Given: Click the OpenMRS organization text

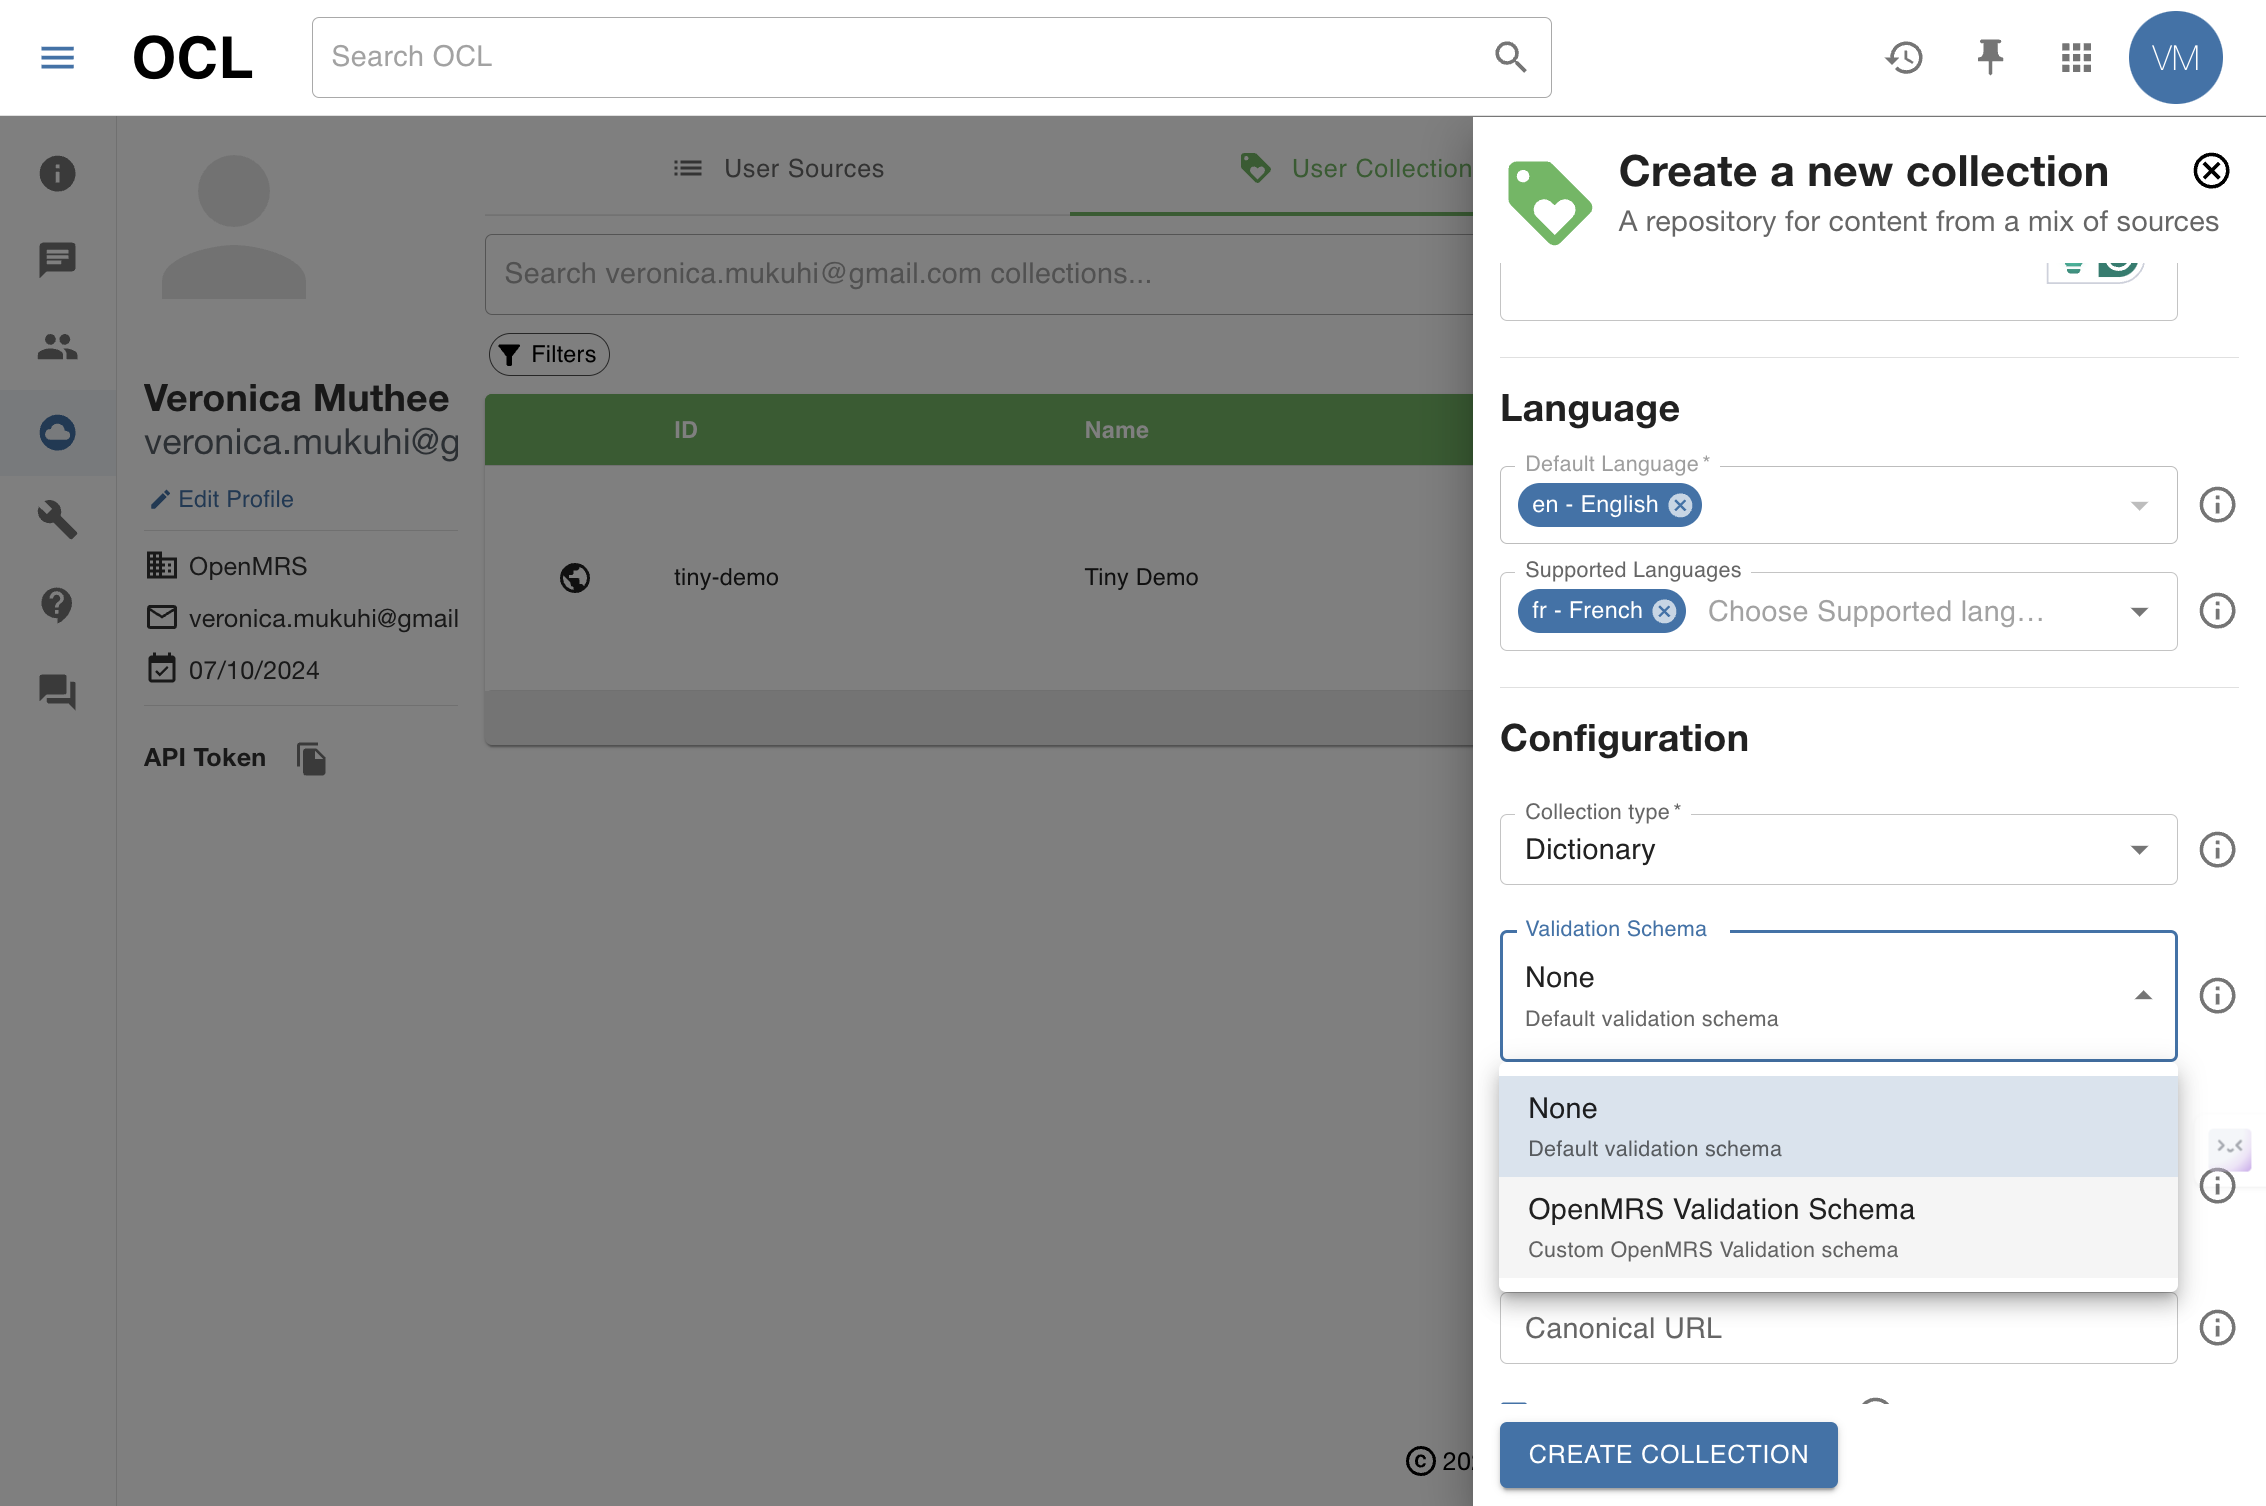Looking at the screenshot, I should (x=248, y=566).
